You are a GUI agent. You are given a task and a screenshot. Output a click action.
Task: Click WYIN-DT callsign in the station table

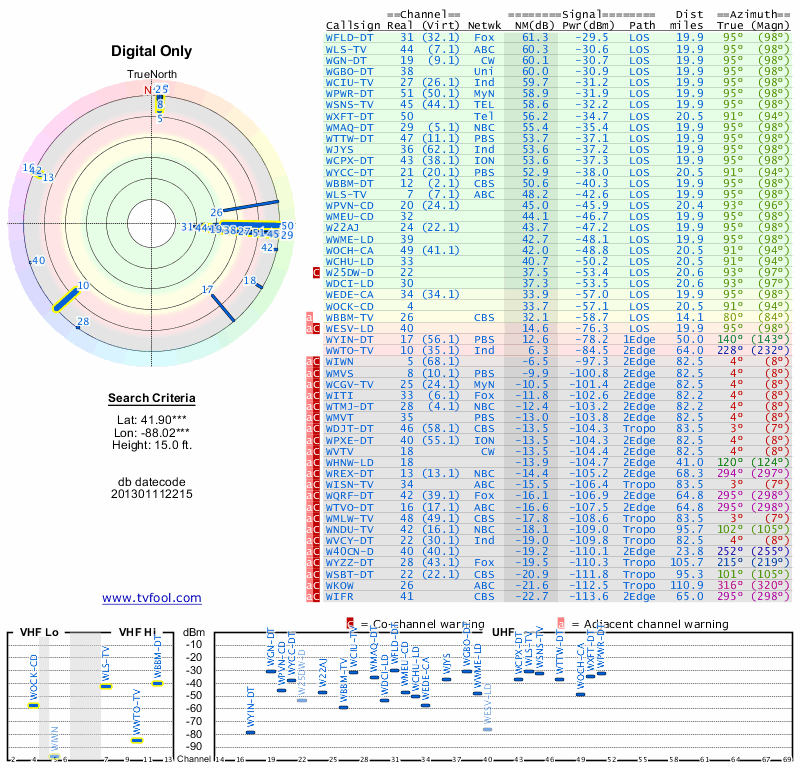(349, 339)
